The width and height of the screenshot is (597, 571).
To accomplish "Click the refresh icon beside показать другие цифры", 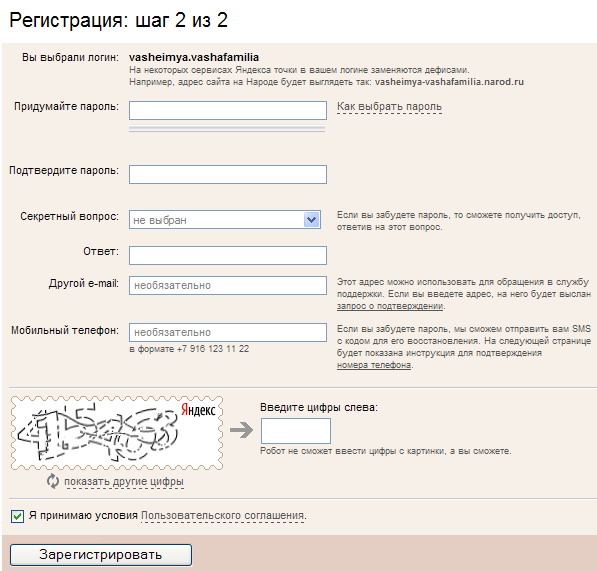I will tap(53, 481).
